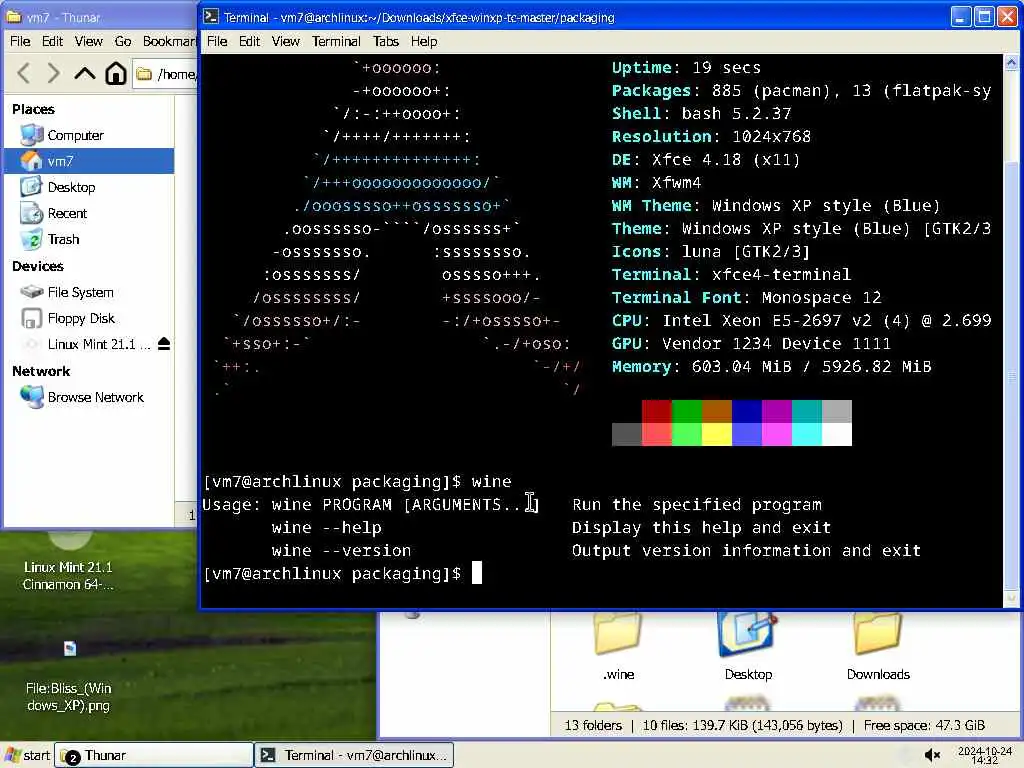Viewport: 1024px width, 768px height.
Task: Click Thunar taskbar button
Action: click(x=153, y=755)
